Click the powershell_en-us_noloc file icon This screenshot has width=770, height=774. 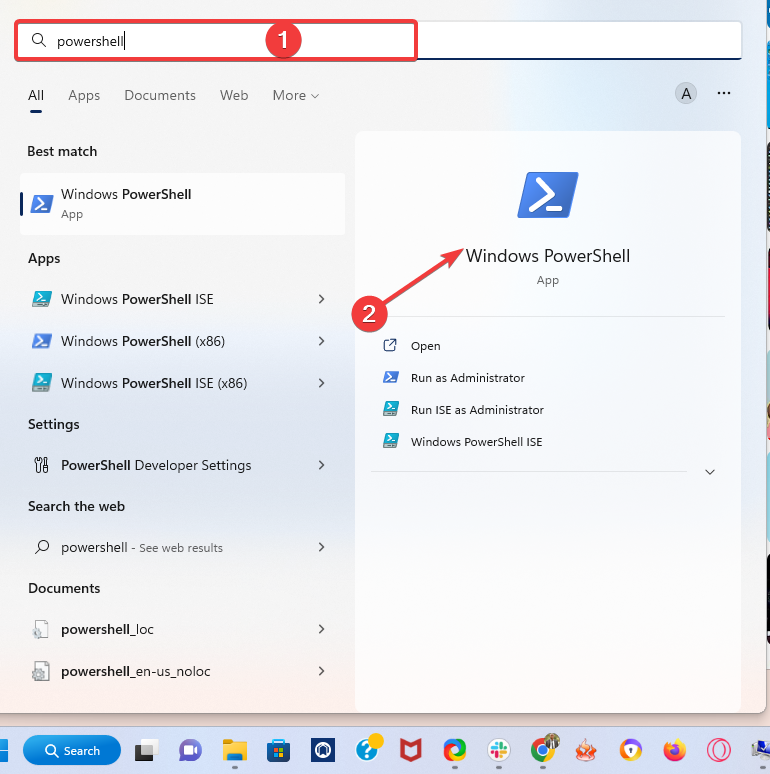coord(40,671)
